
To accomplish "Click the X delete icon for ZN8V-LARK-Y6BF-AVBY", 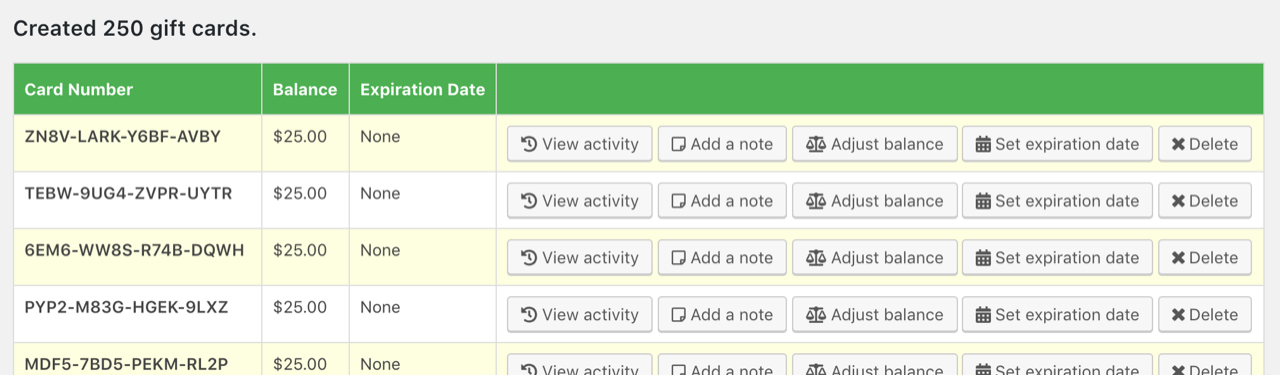I will pos(1178,144).
